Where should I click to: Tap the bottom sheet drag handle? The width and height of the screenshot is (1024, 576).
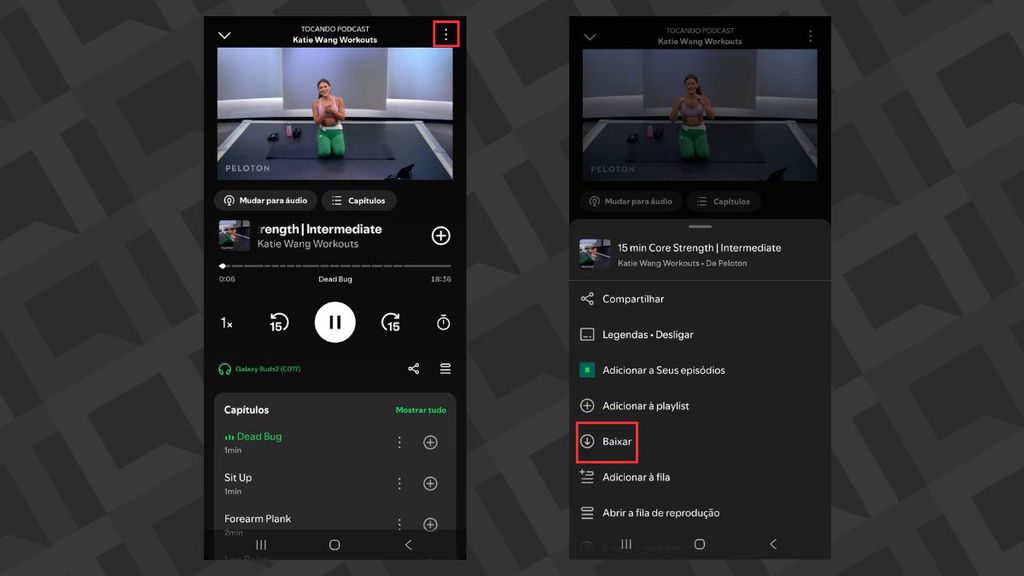700,227
